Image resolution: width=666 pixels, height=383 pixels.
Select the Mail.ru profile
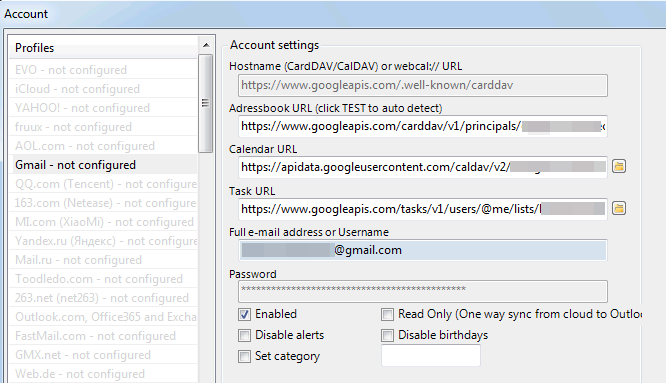tap(103, 259)
